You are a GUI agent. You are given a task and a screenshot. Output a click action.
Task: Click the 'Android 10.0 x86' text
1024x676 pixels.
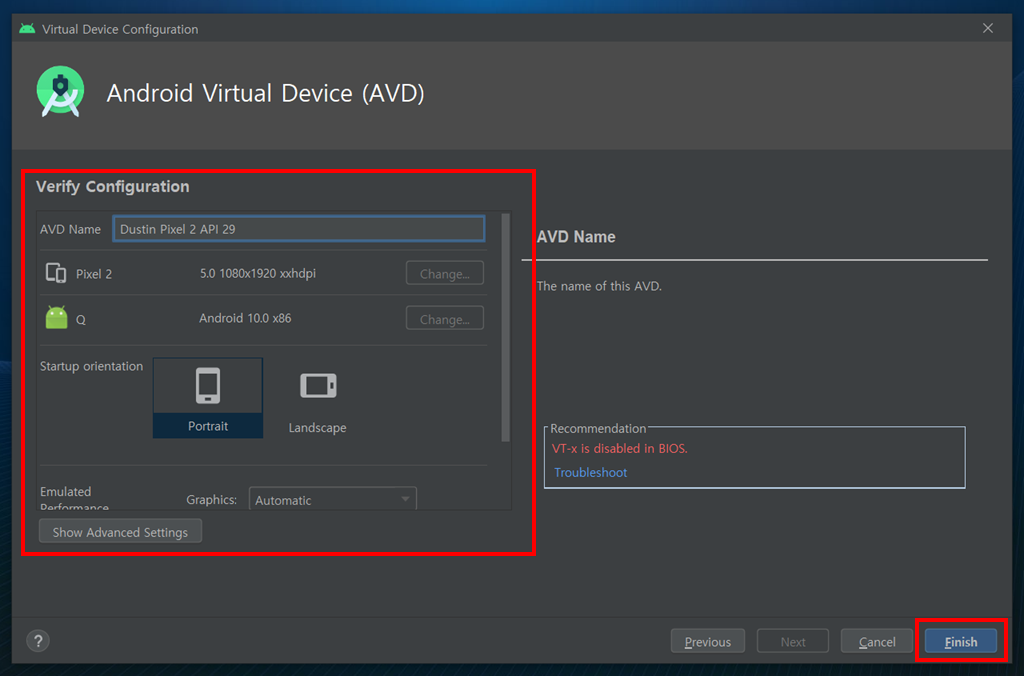tap(245, 318)
